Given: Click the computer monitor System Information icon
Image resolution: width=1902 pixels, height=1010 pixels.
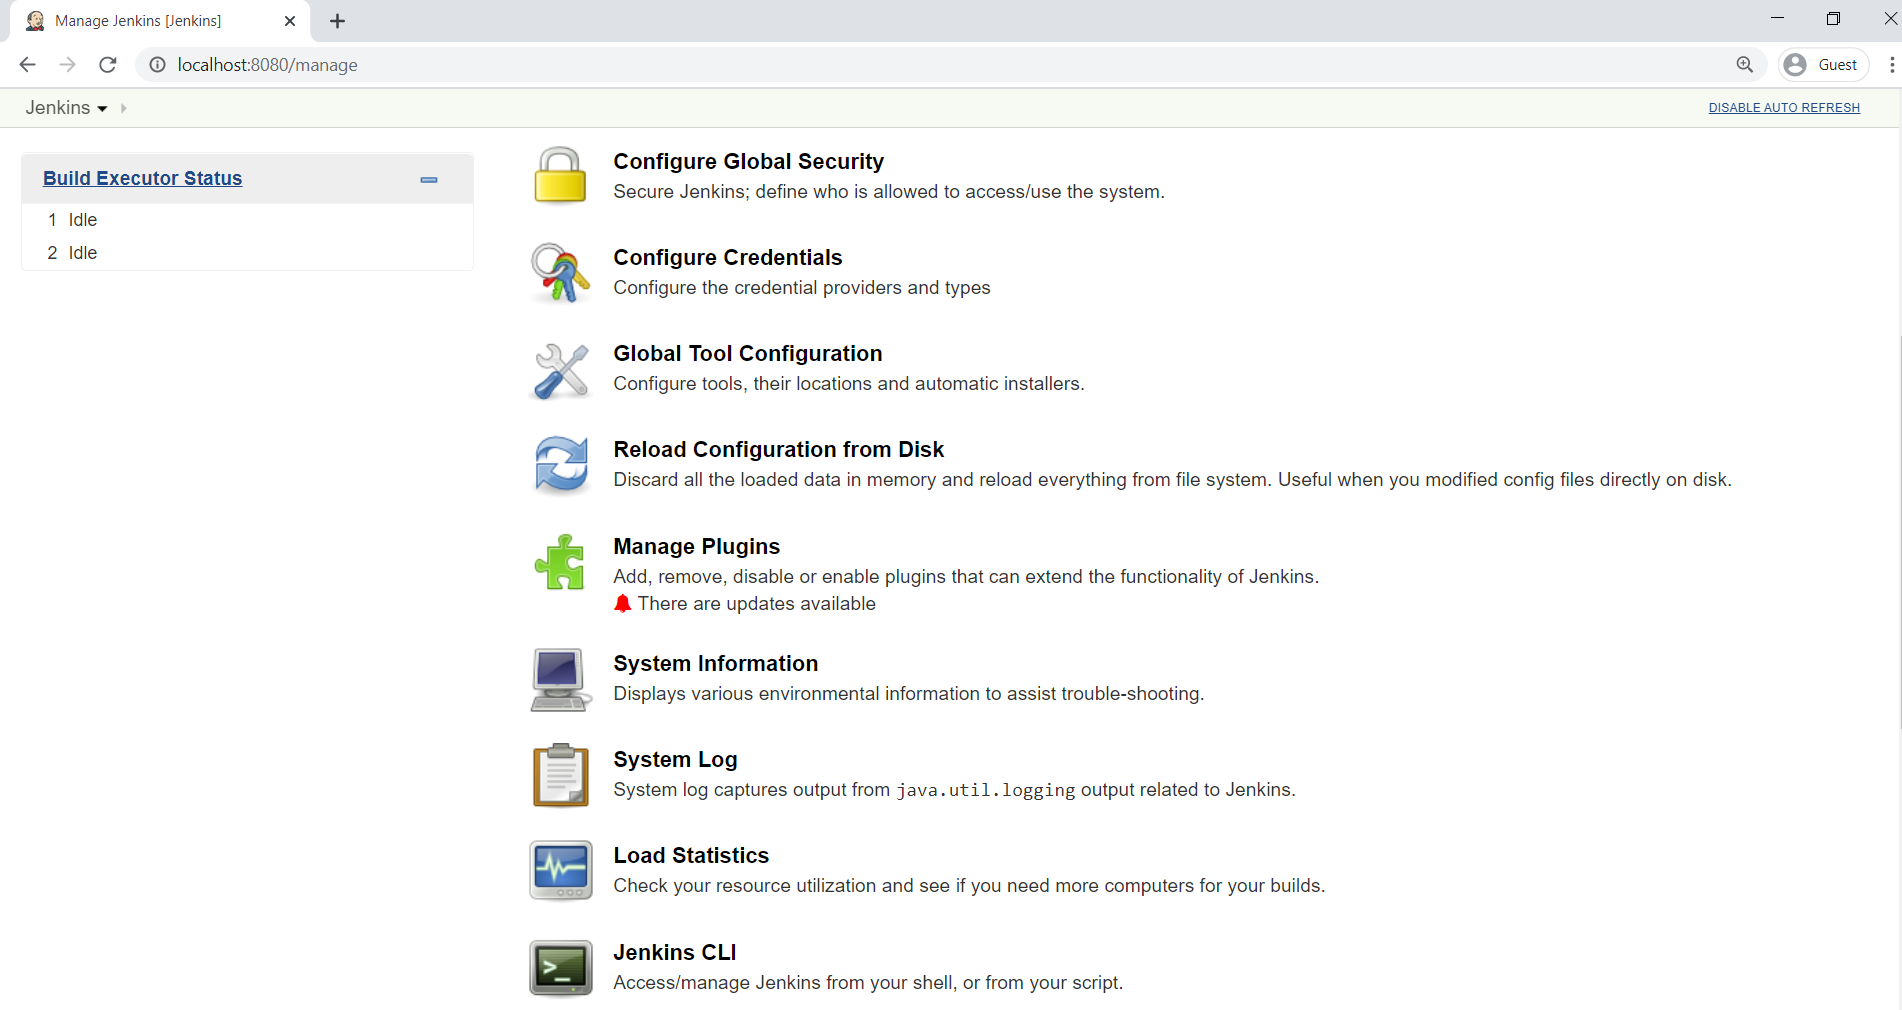Looking at the screenshot, I should tap(560, 680).
